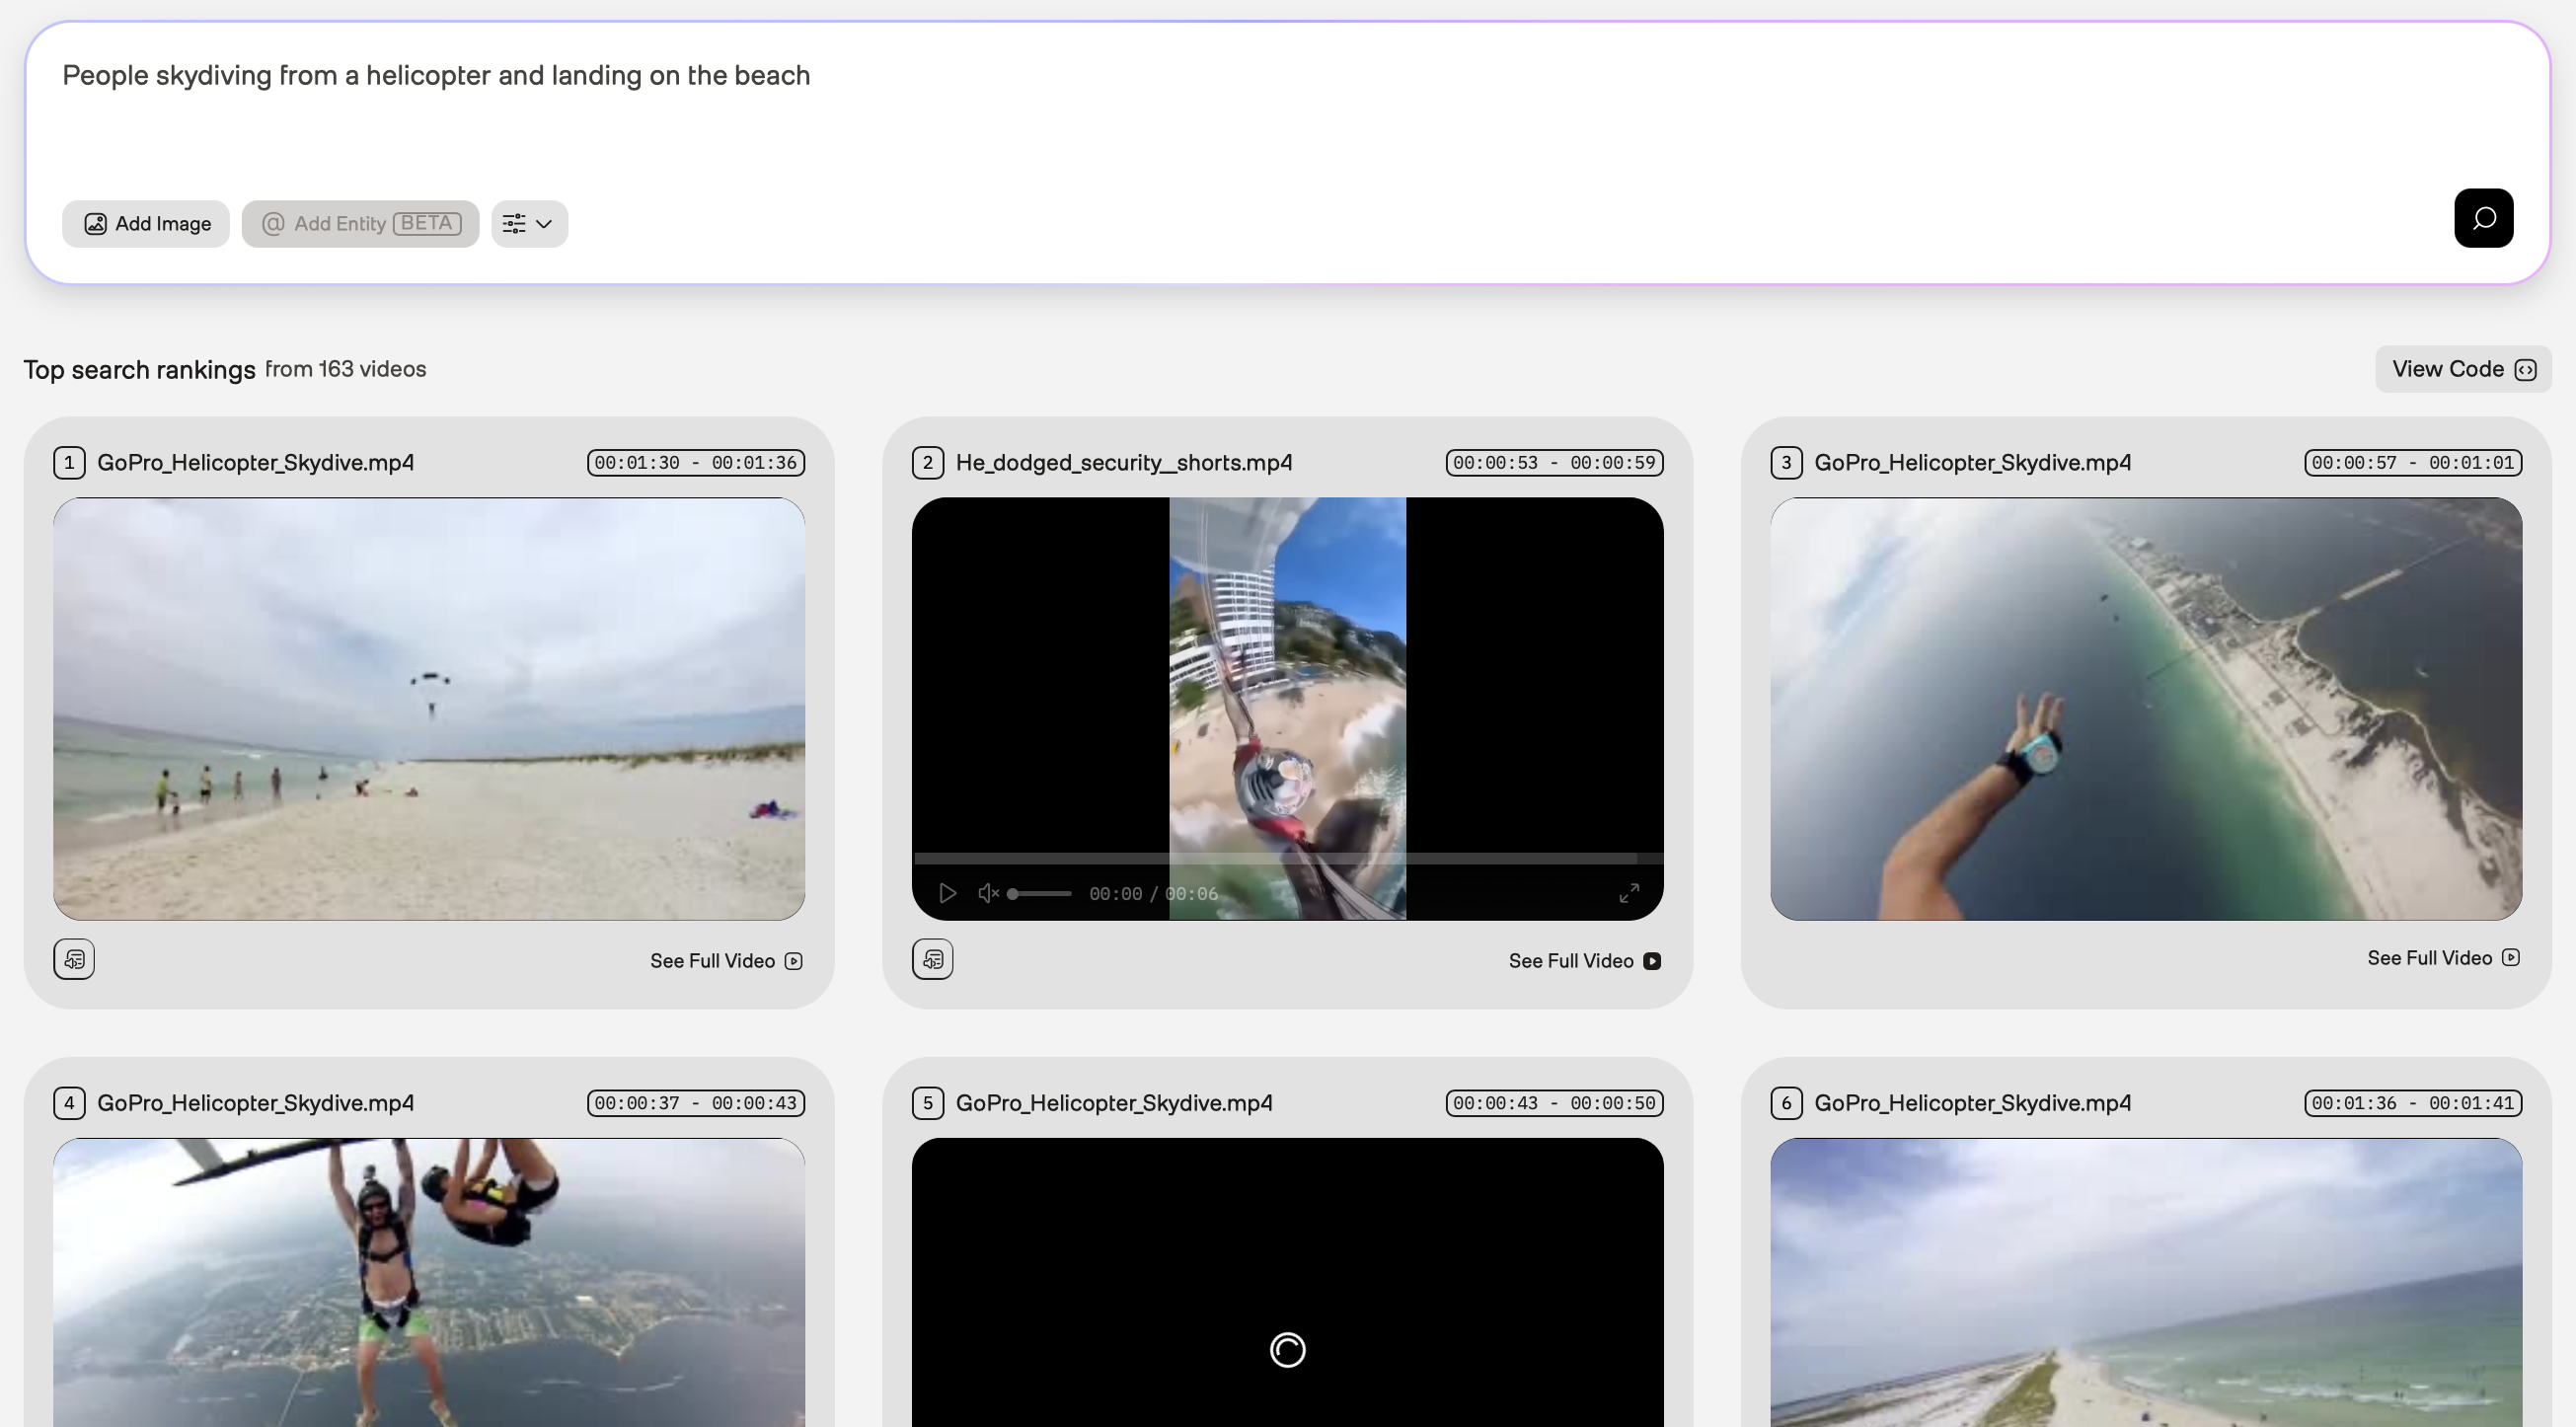The image size is (2576, 1427).
Task: Adjust the volume slider on video two
Action: (1040, 893)
